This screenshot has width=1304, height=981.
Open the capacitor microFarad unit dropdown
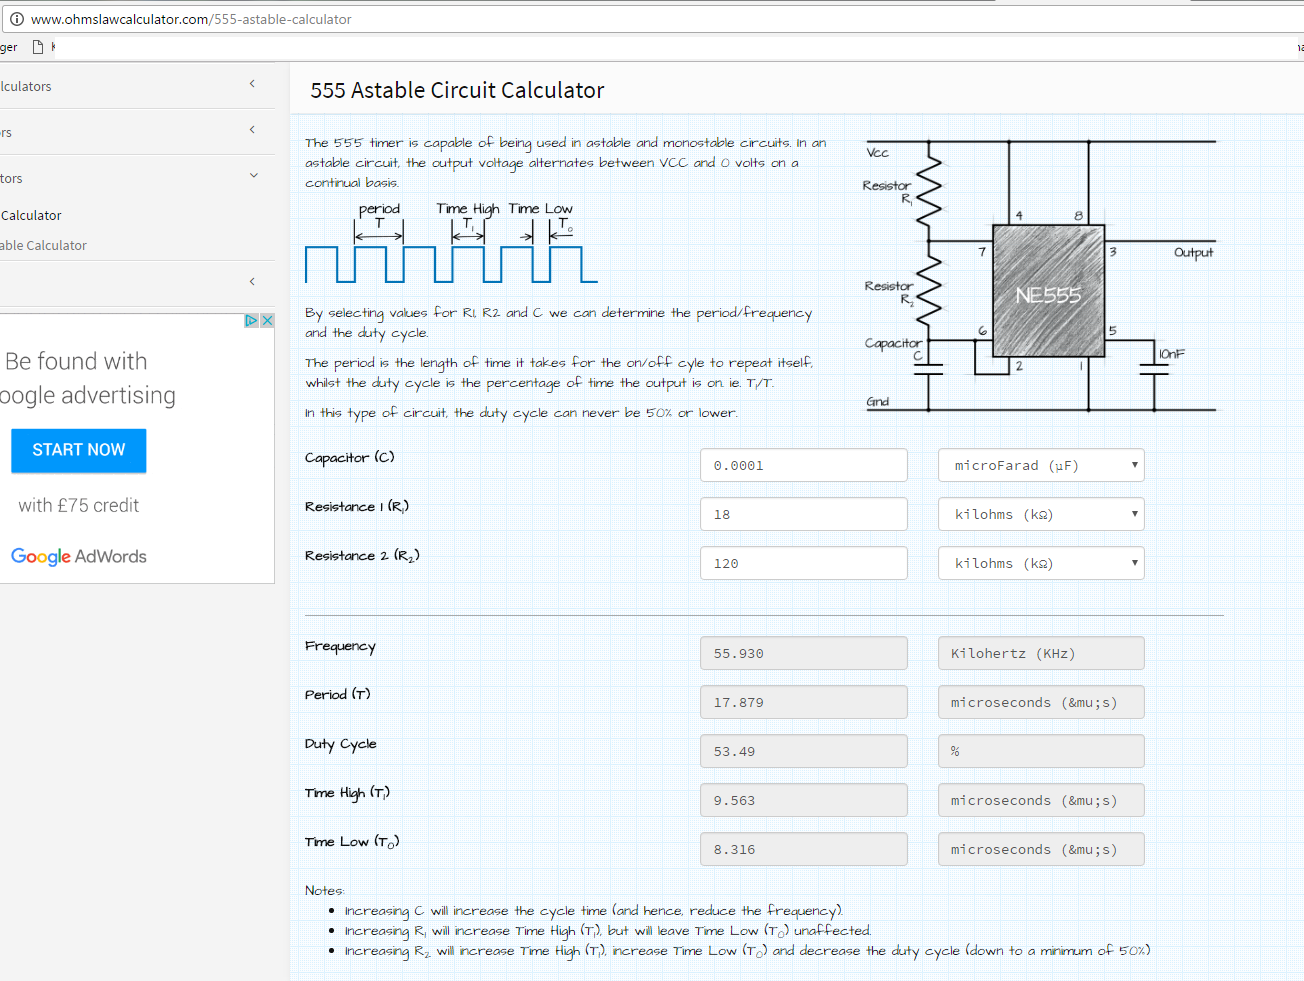[x=1041, y=465]
